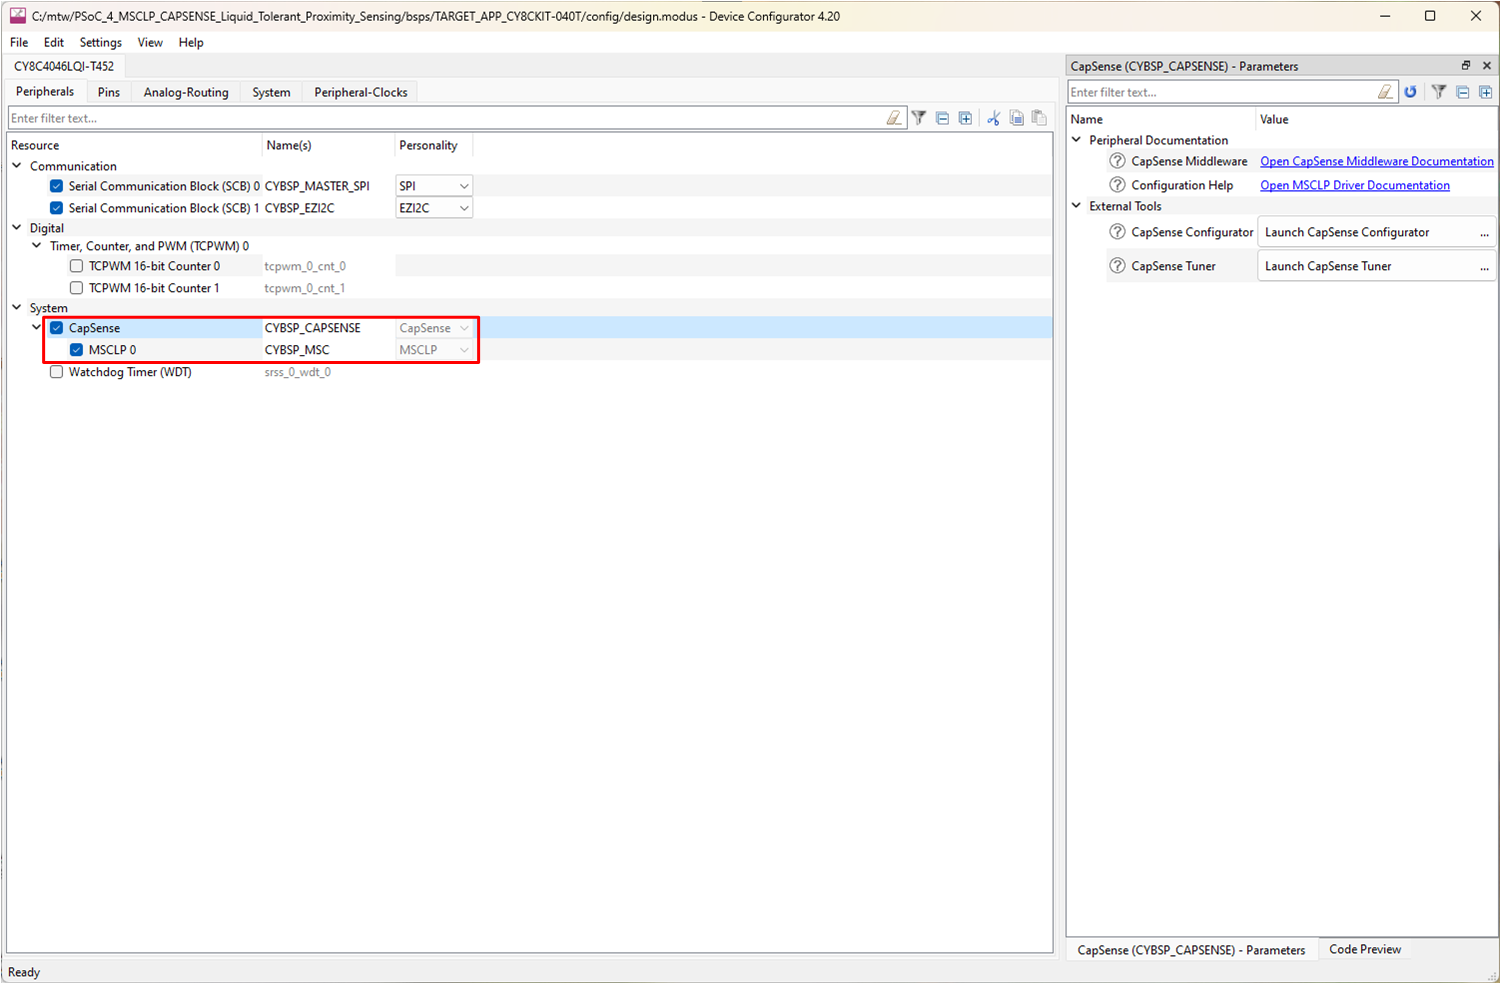Click help icon beside CapSense Middleware

click(x=1118, y=161)
